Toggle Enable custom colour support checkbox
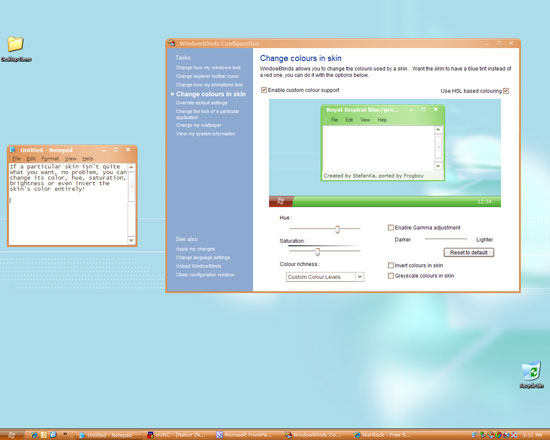The width and height of the screenshot is (550, 440). tap(264, 90)
